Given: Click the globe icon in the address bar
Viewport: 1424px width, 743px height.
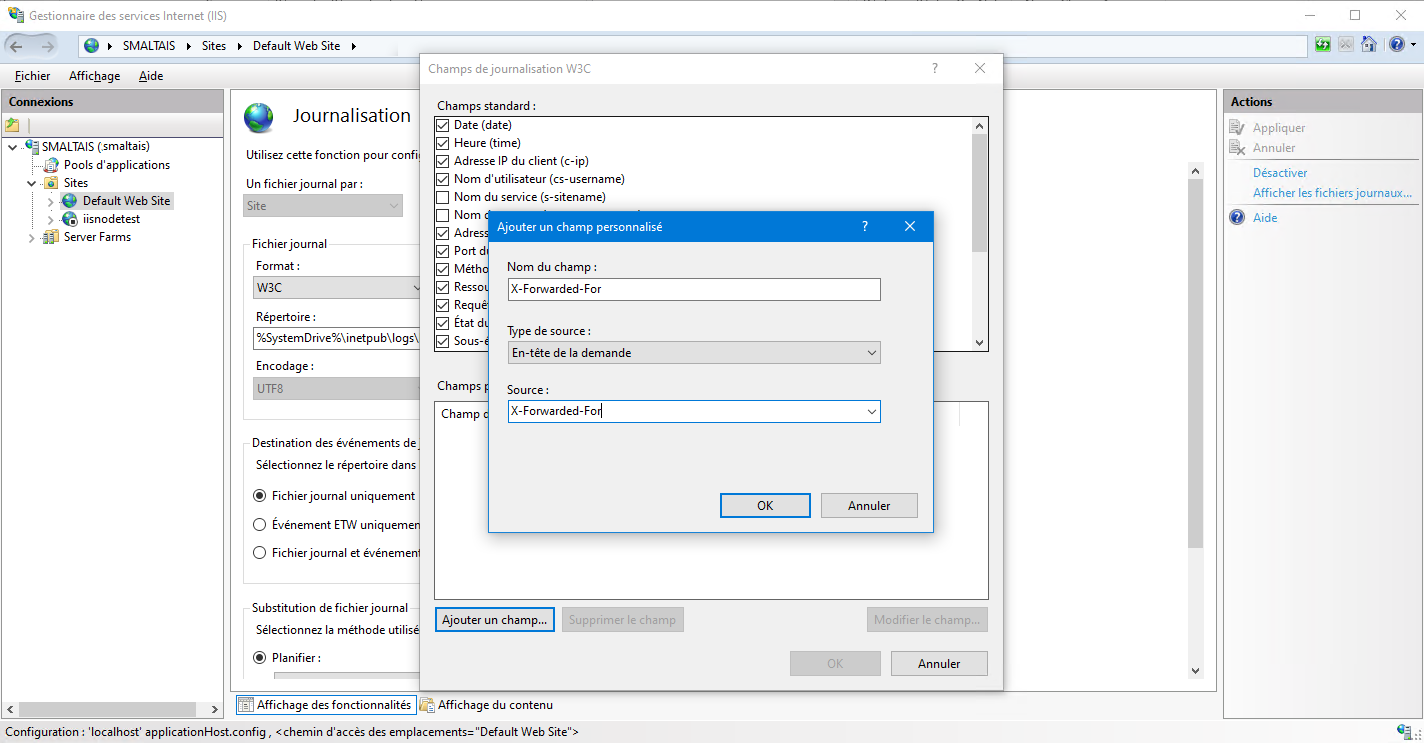Looking at the screenshot, I should (92, 46).
